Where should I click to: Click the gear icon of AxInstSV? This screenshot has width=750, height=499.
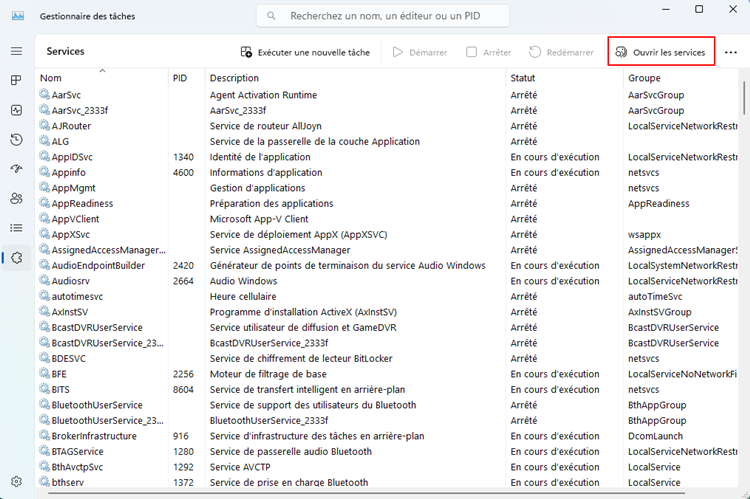[x=44, y=311]
